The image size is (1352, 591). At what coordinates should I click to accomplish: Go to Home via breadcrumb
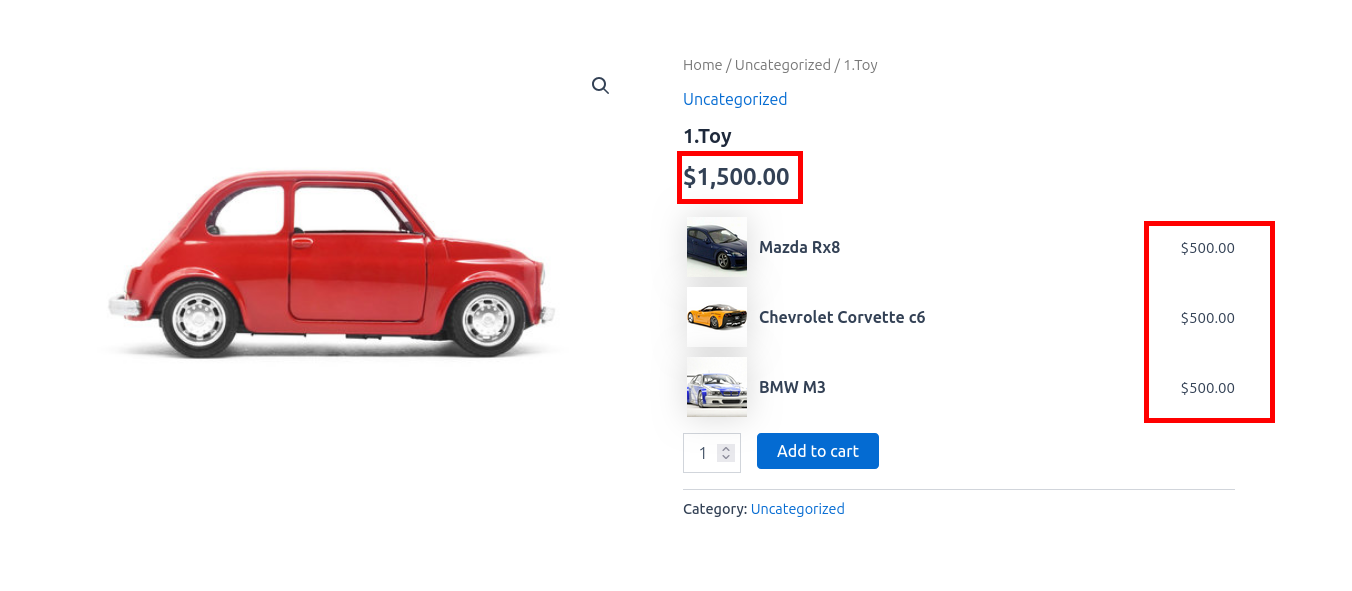pyautogui.click(x=702, y=65)
